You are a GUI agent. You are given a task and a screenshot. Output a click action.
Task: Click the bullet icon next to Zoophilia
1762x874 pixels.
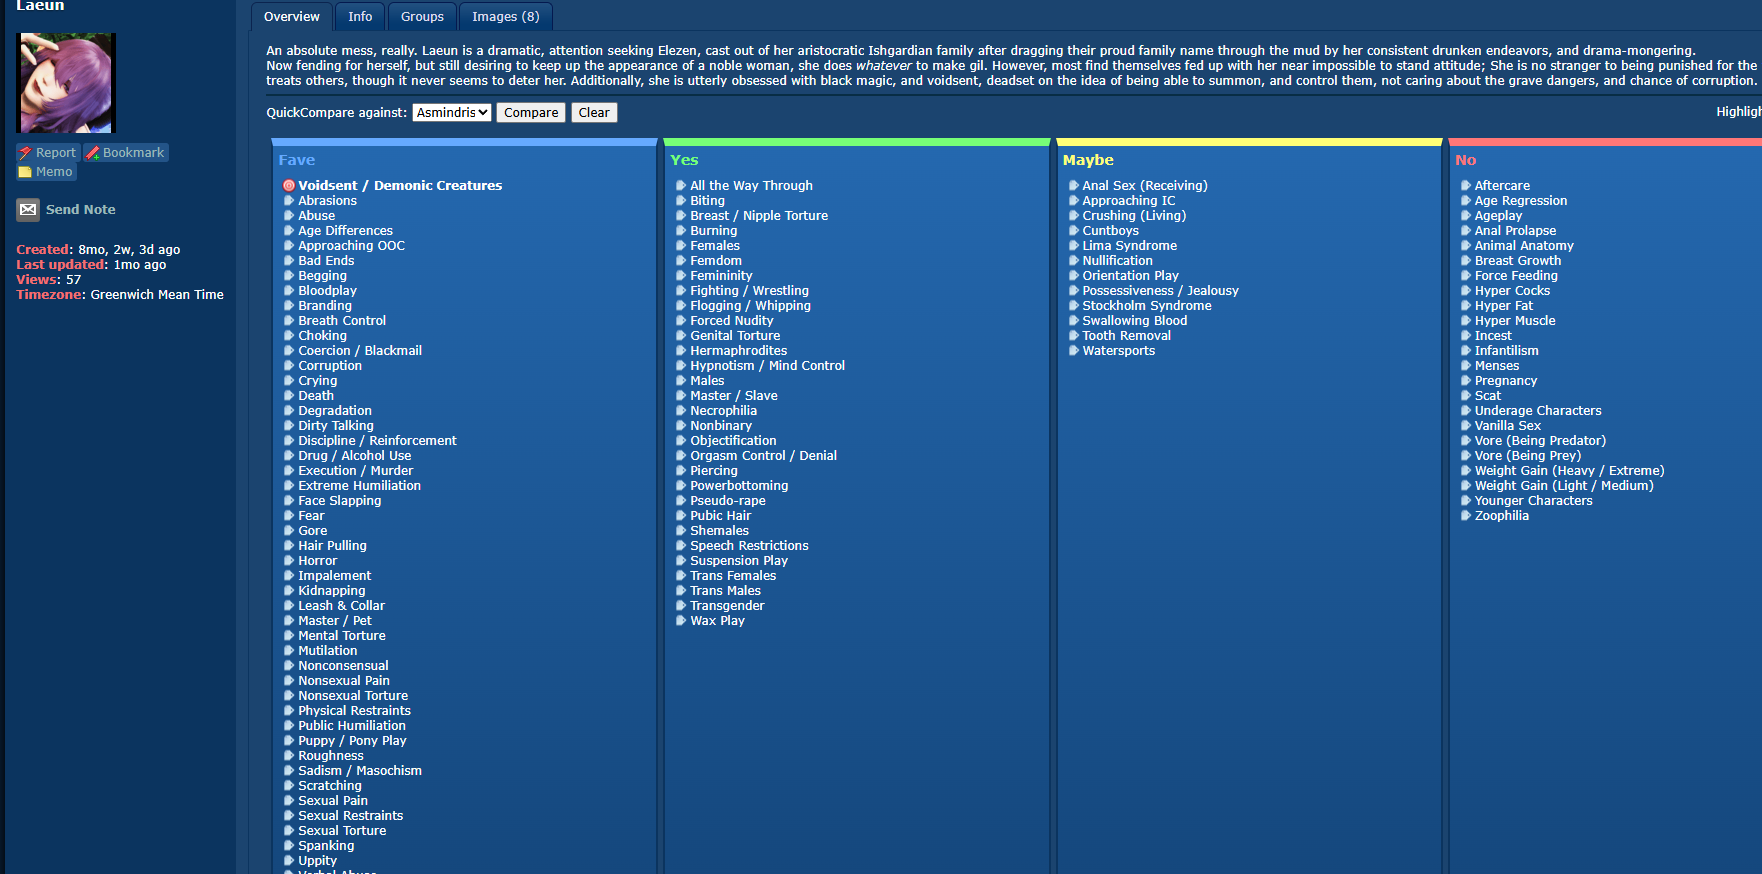tap(1466, 516)
